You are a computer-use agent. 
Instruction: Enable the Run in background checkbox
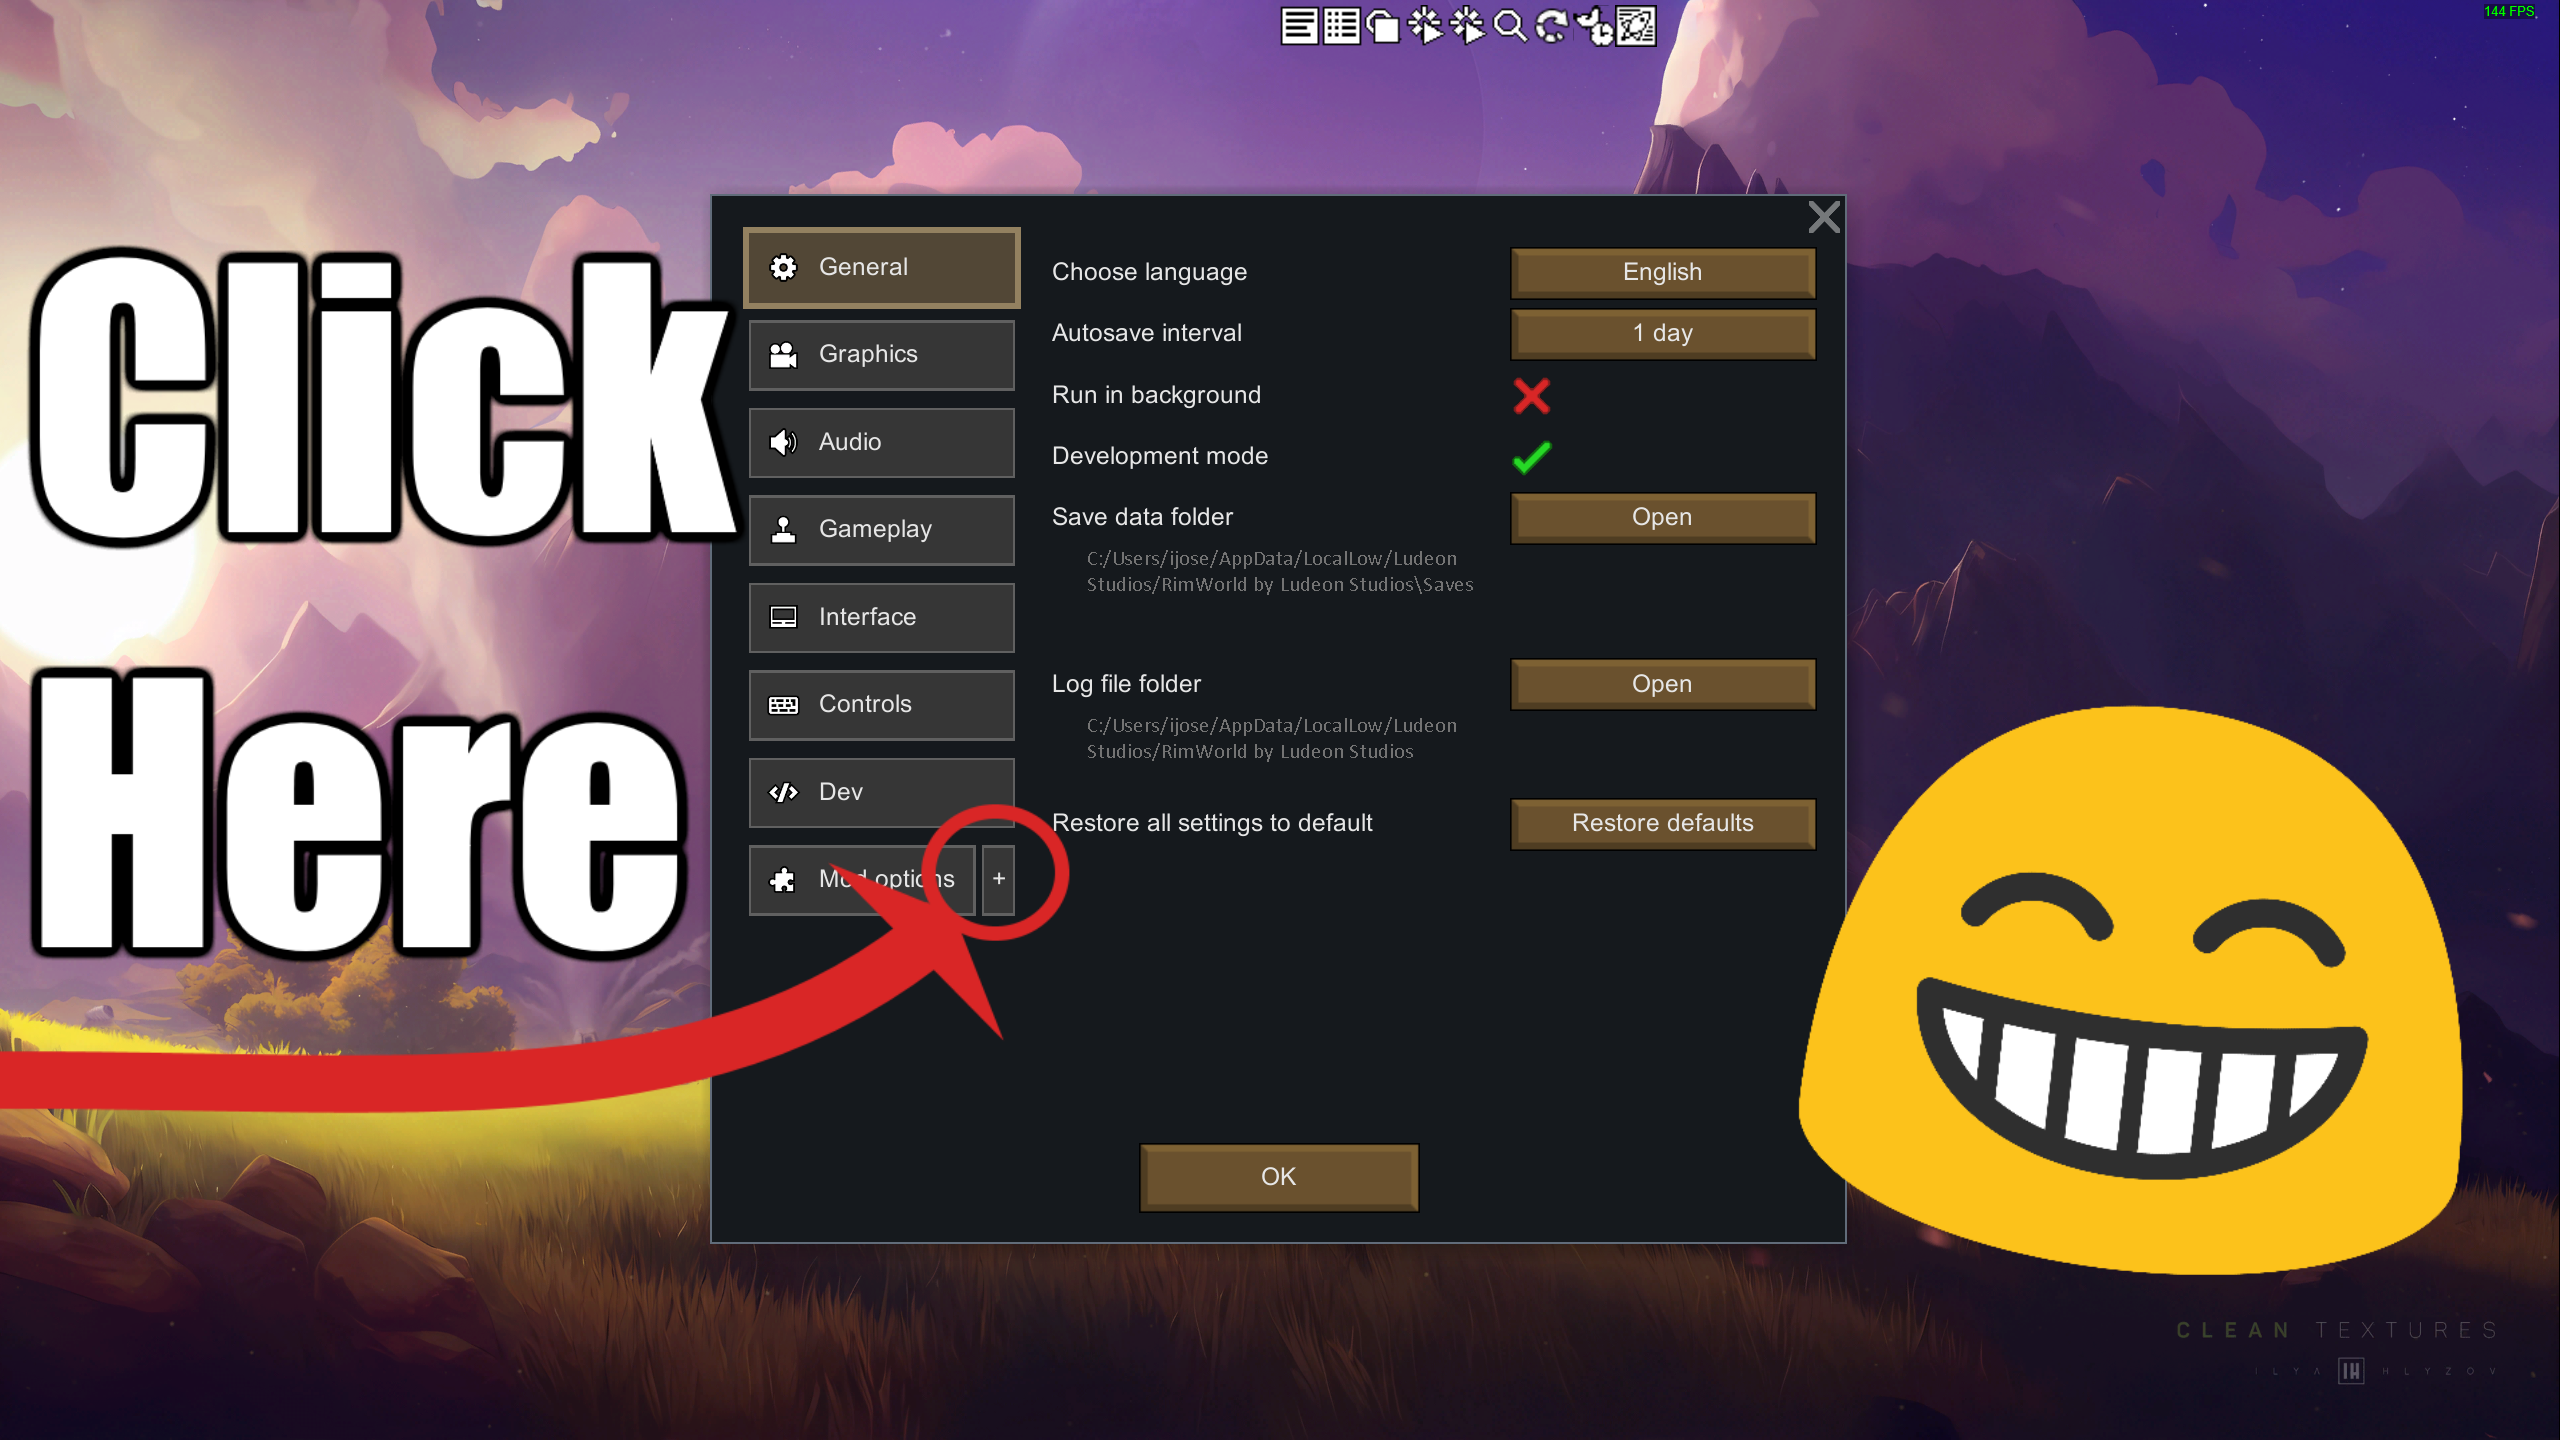point(1531,396)
